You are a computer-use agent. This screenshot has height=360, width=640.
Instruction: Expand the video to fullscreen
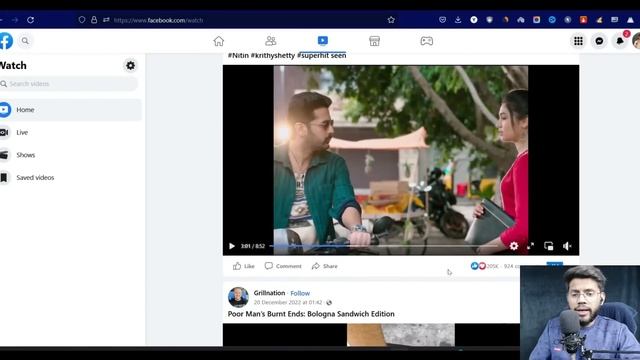click(531, 246)
